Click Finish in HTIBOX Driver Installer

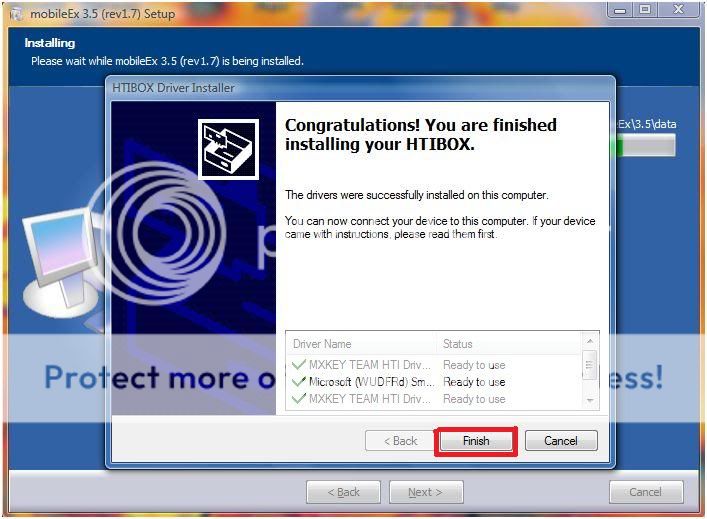476,441
